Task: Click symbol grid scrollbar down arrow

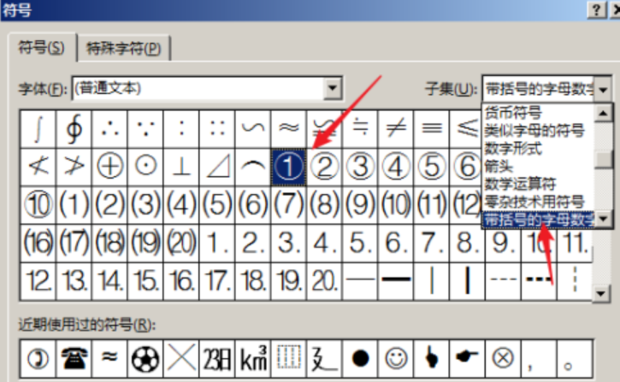Action: click(x=601, y=293)
